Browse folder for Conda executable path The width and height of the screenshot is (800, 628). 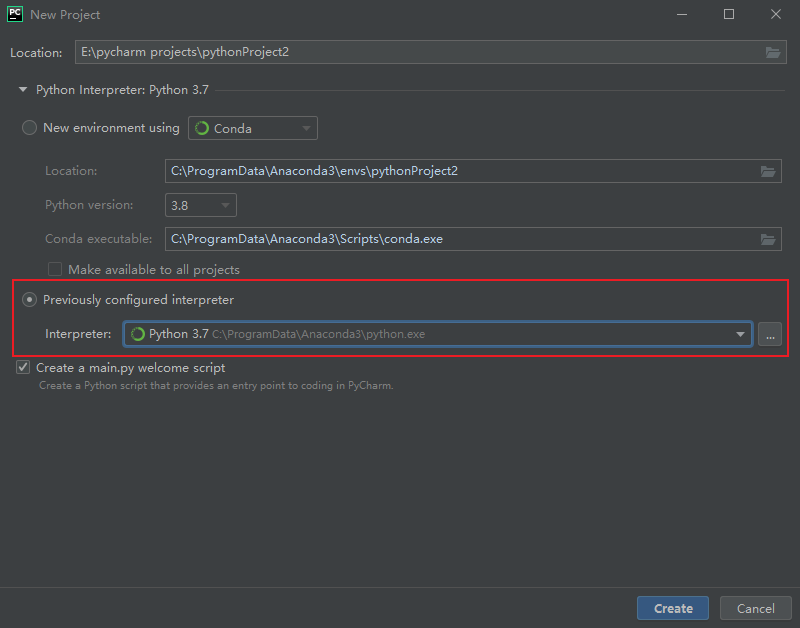[768, 239]
